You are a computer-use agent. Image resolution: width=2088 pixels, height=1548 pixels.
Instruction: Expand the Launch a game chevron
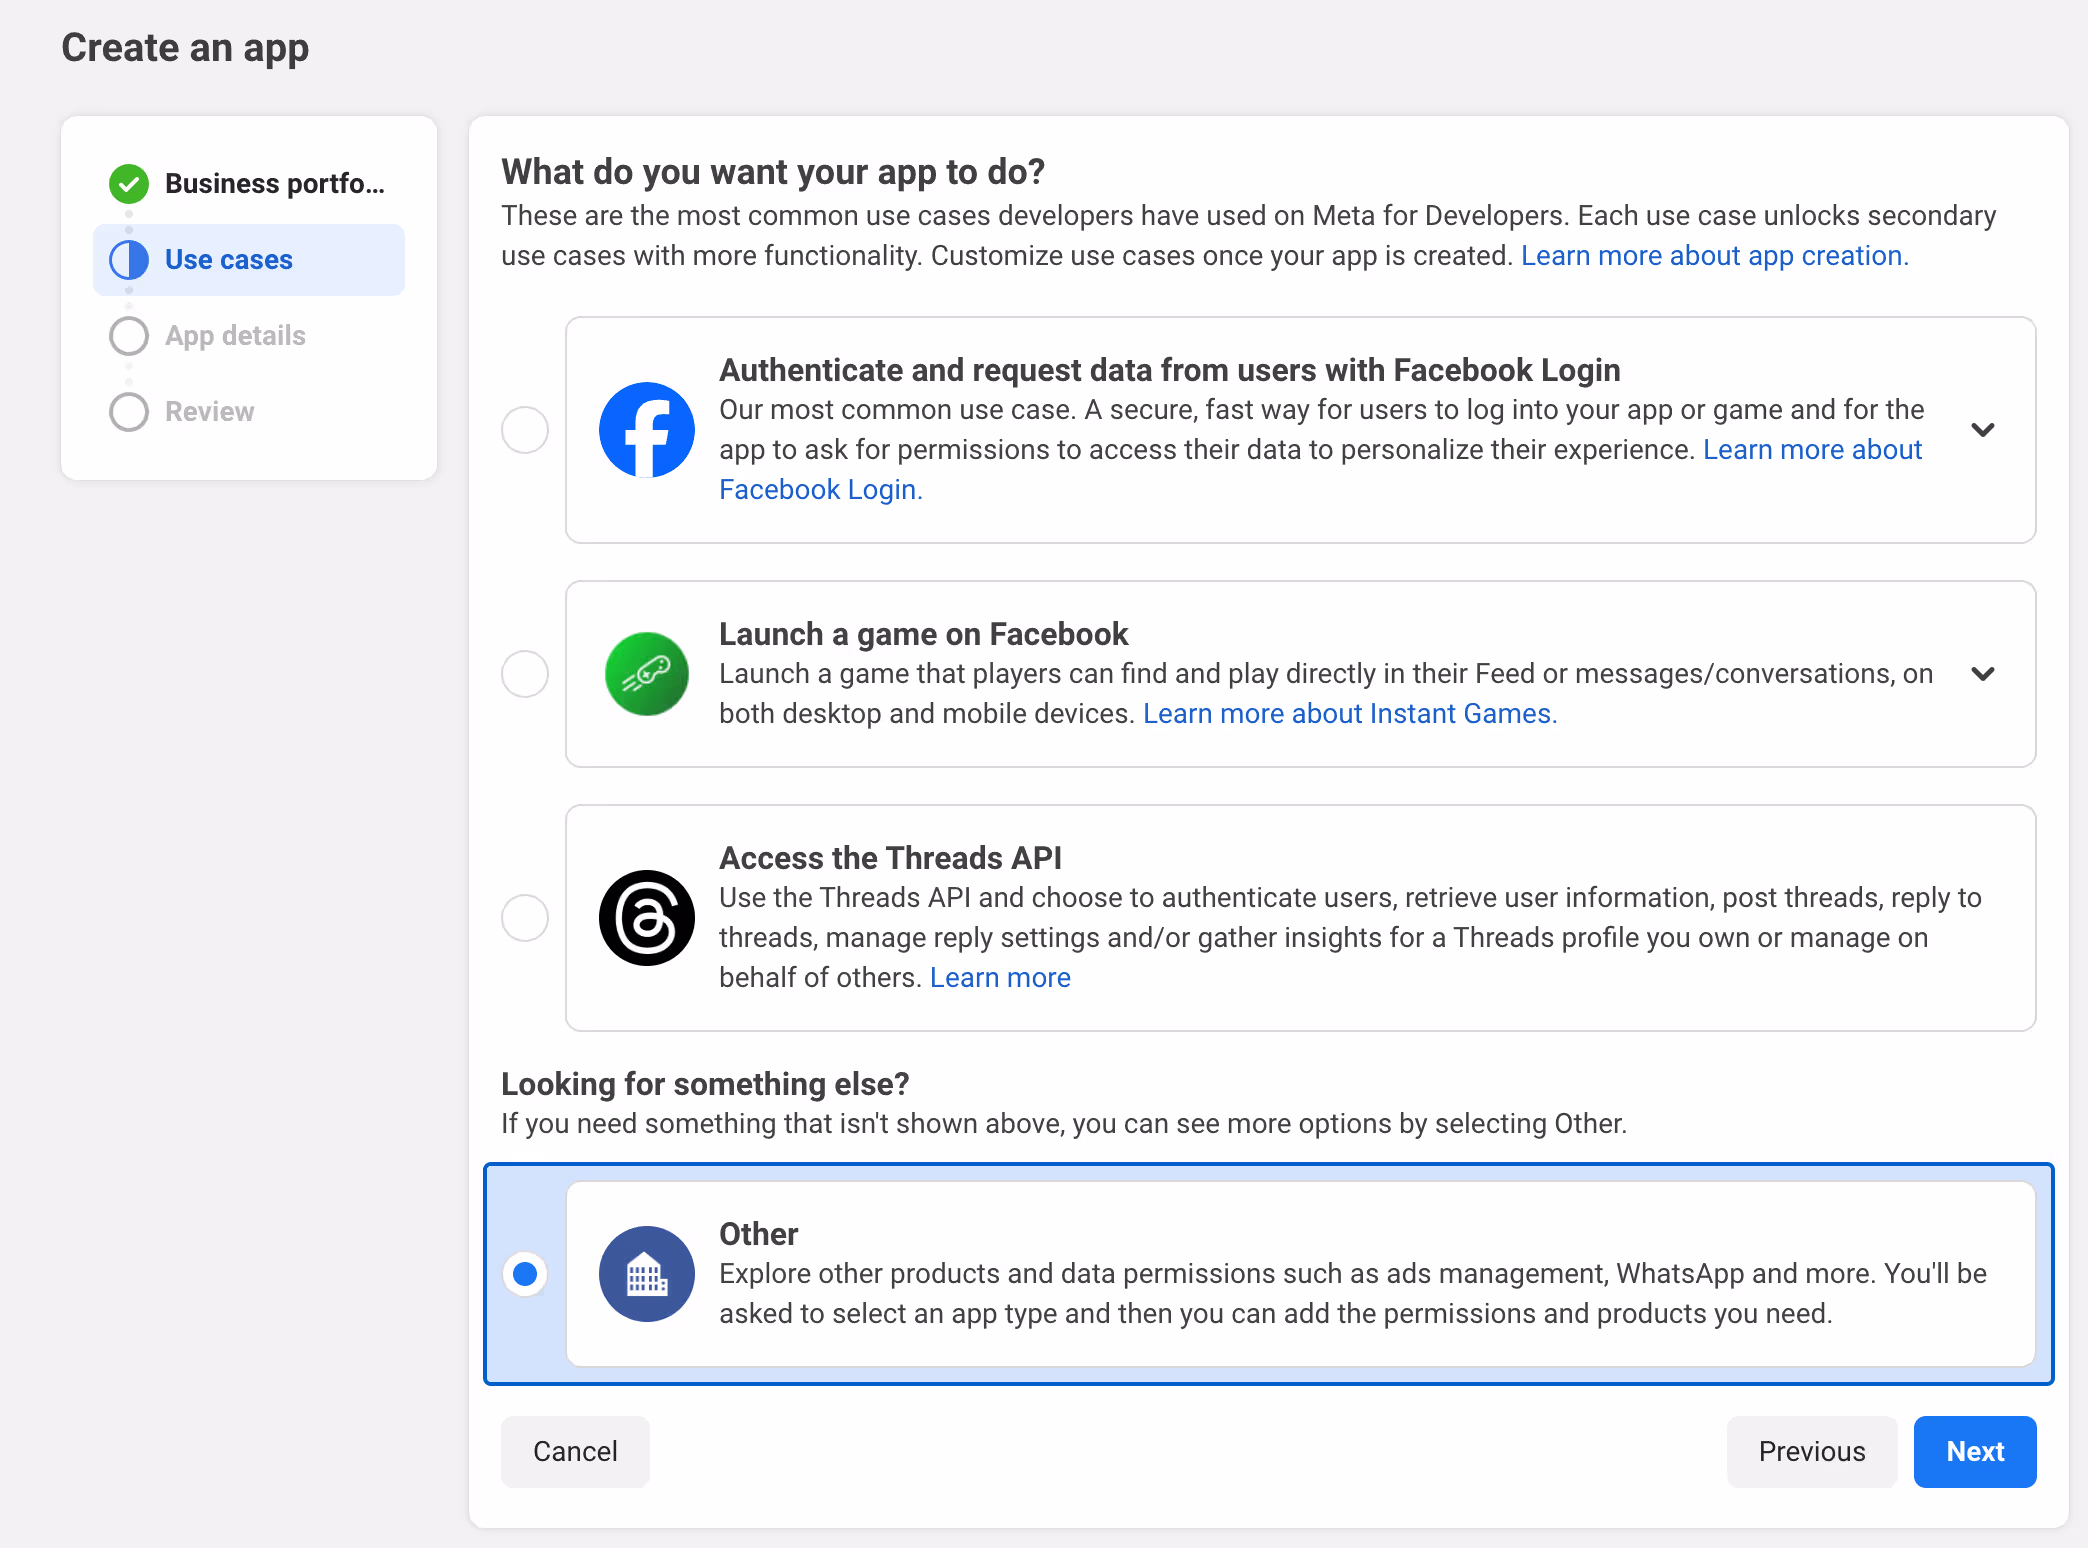click(x=1983, y=674)
